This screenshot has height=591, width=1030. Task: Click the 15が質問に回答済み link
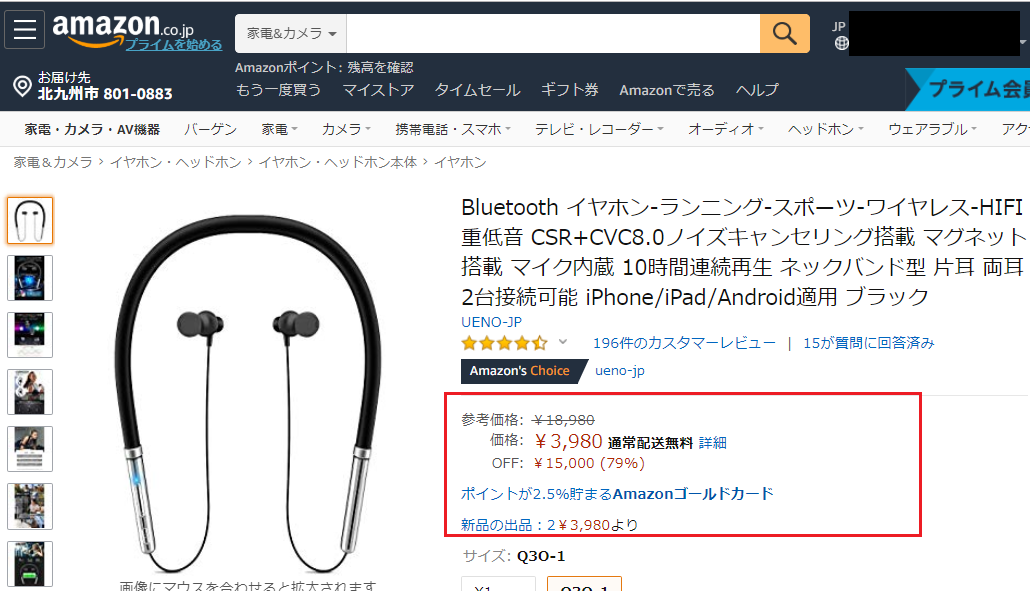(868, 343)
